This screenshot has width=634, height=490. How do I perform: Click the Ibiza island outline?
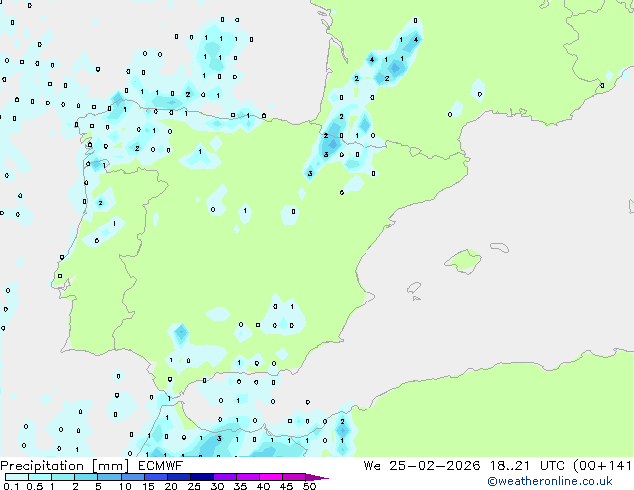[414, 288]
